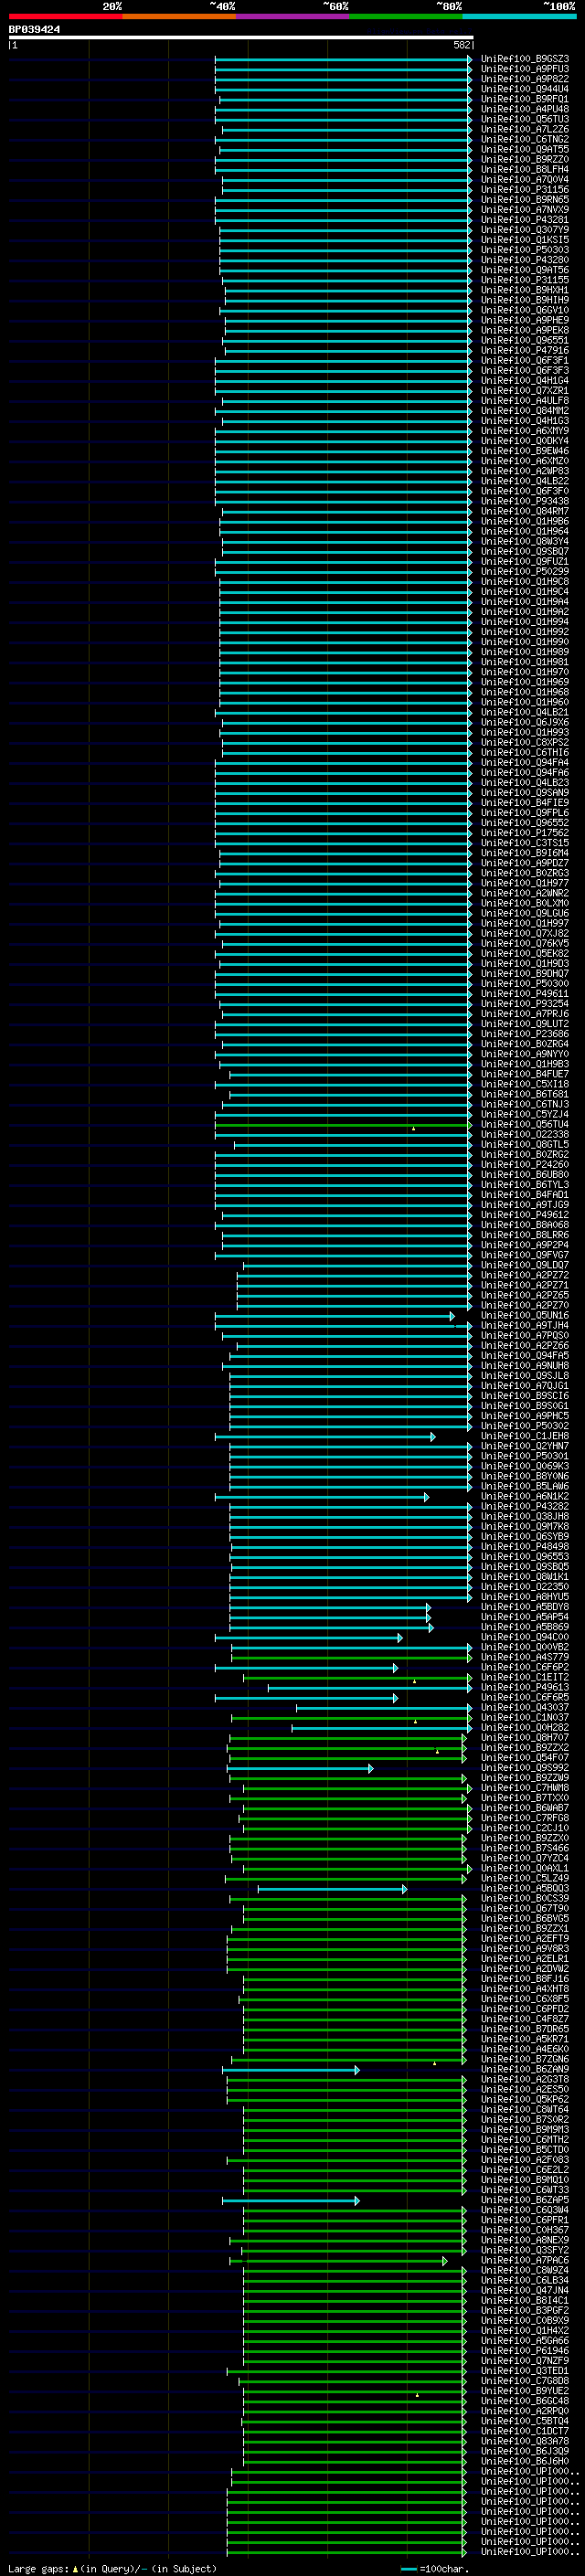
Task: Click the purple ~60% identity legend segment
Action: [293, 16]
